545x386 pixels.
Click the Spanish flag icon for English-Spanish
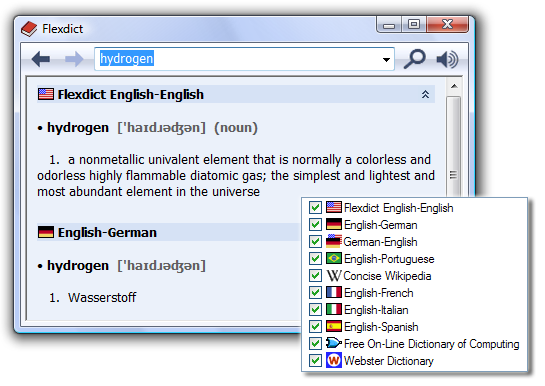click(x=334, y=326)
